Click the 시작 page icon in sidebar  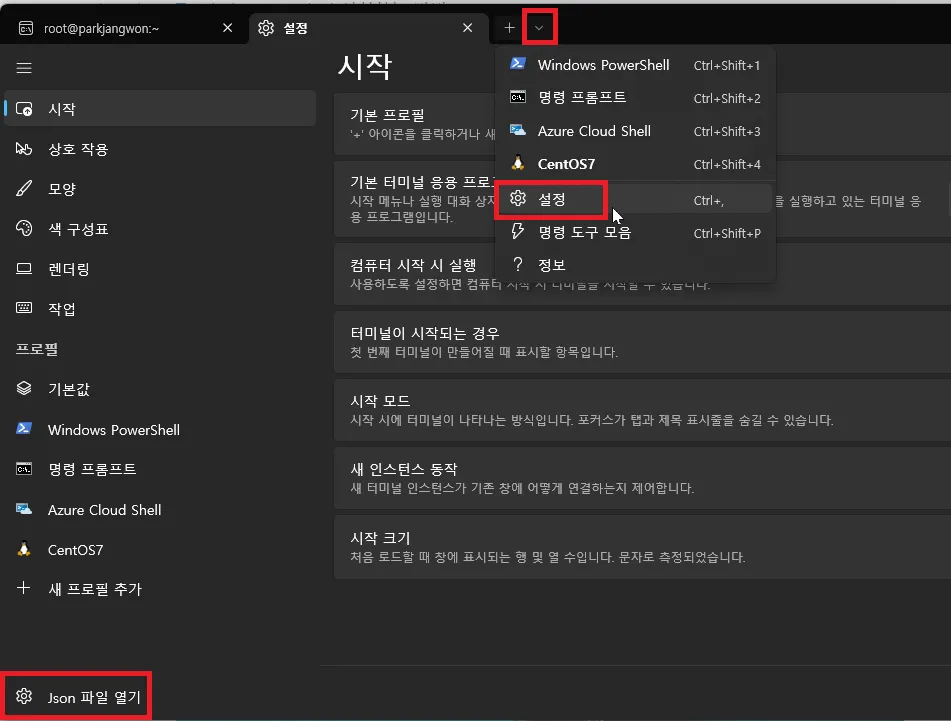tap(24, 109)
